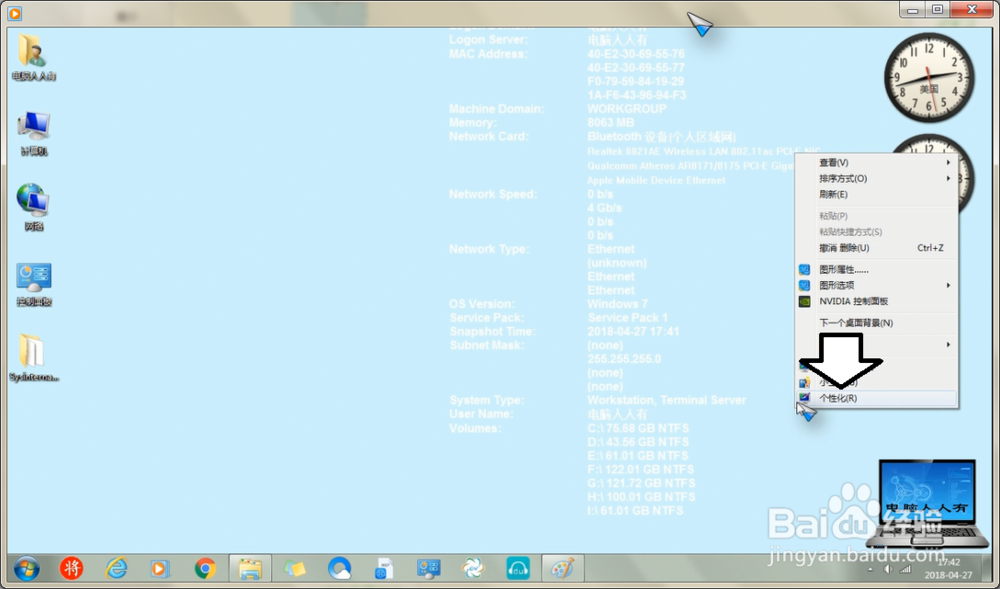Open the du headphones music taskbar icon
The image size is (1000, 589).
coord(518,568)
